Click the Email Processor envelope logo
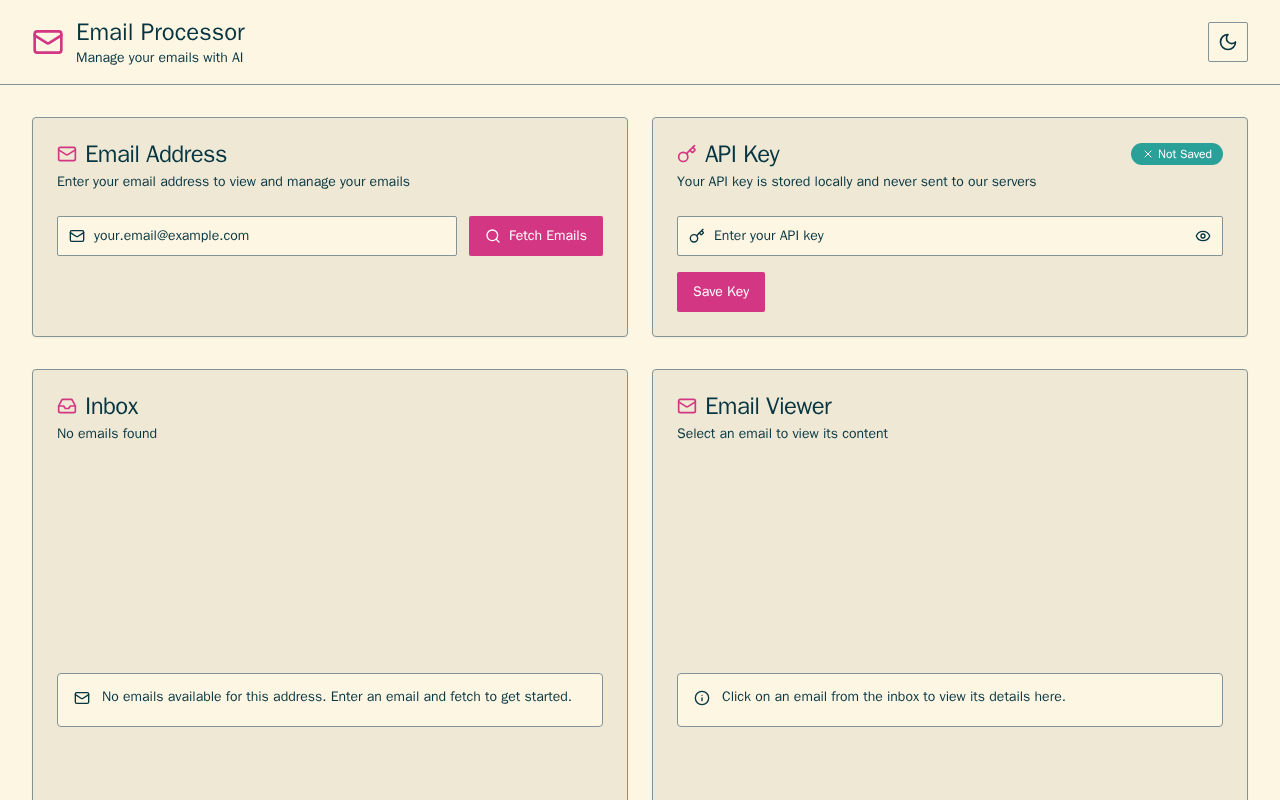 click(48, 42)
